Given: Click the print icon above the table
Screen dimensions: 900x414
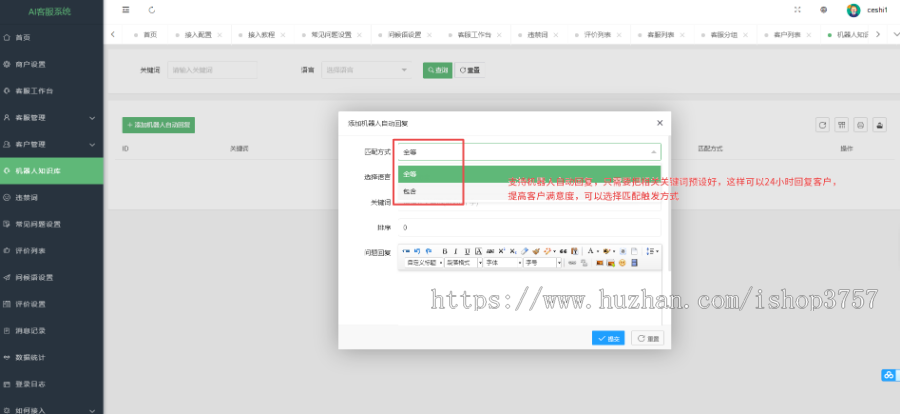Looking at the screenshot, I should pyautogui.click(x=879, y=125).
